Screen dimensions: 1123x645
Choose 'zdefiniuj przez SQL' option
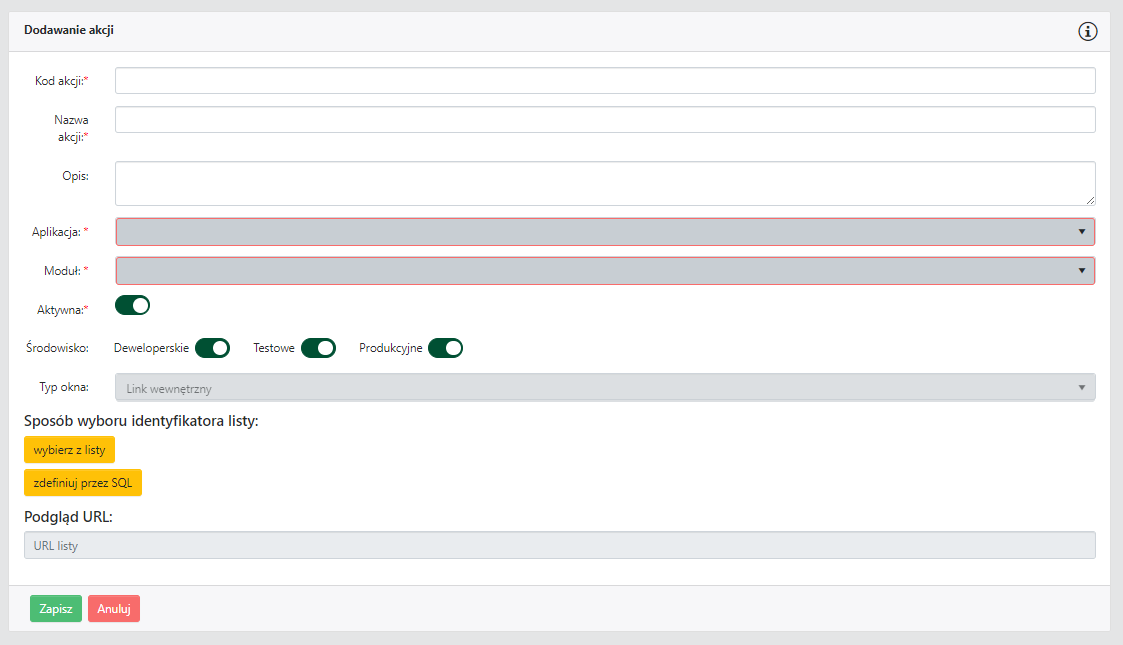pyautogui.click(x=83, y=483)
